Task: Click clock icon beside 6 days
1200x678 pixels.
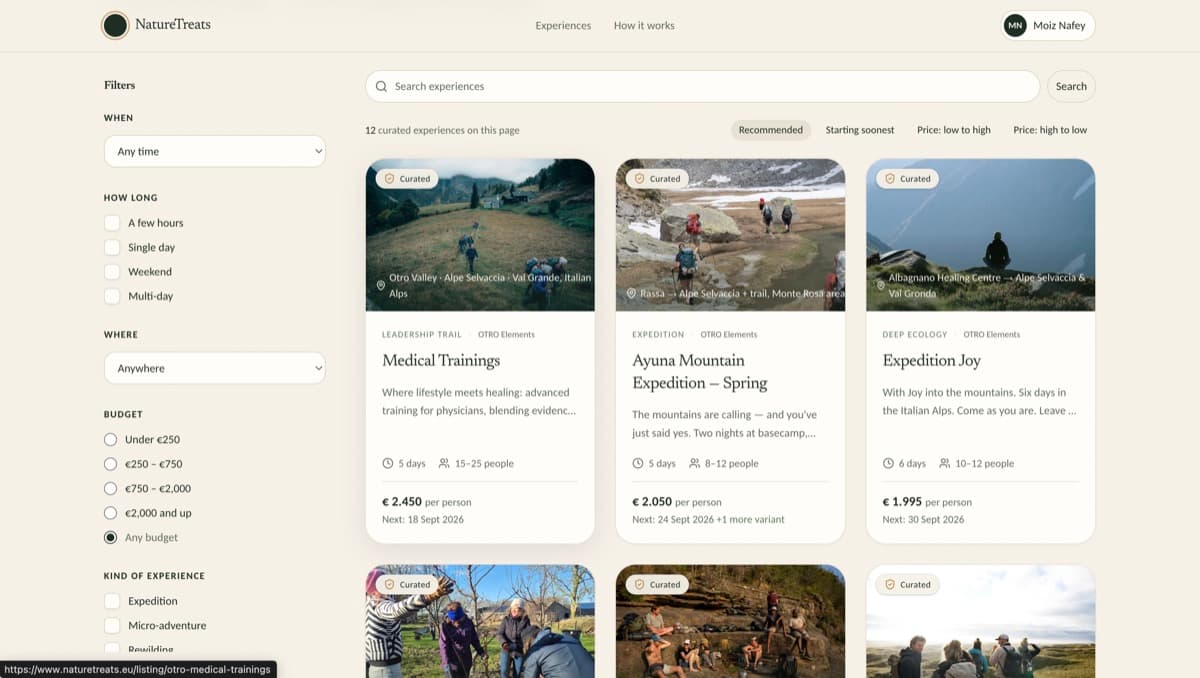Action: tap(888, 463)
